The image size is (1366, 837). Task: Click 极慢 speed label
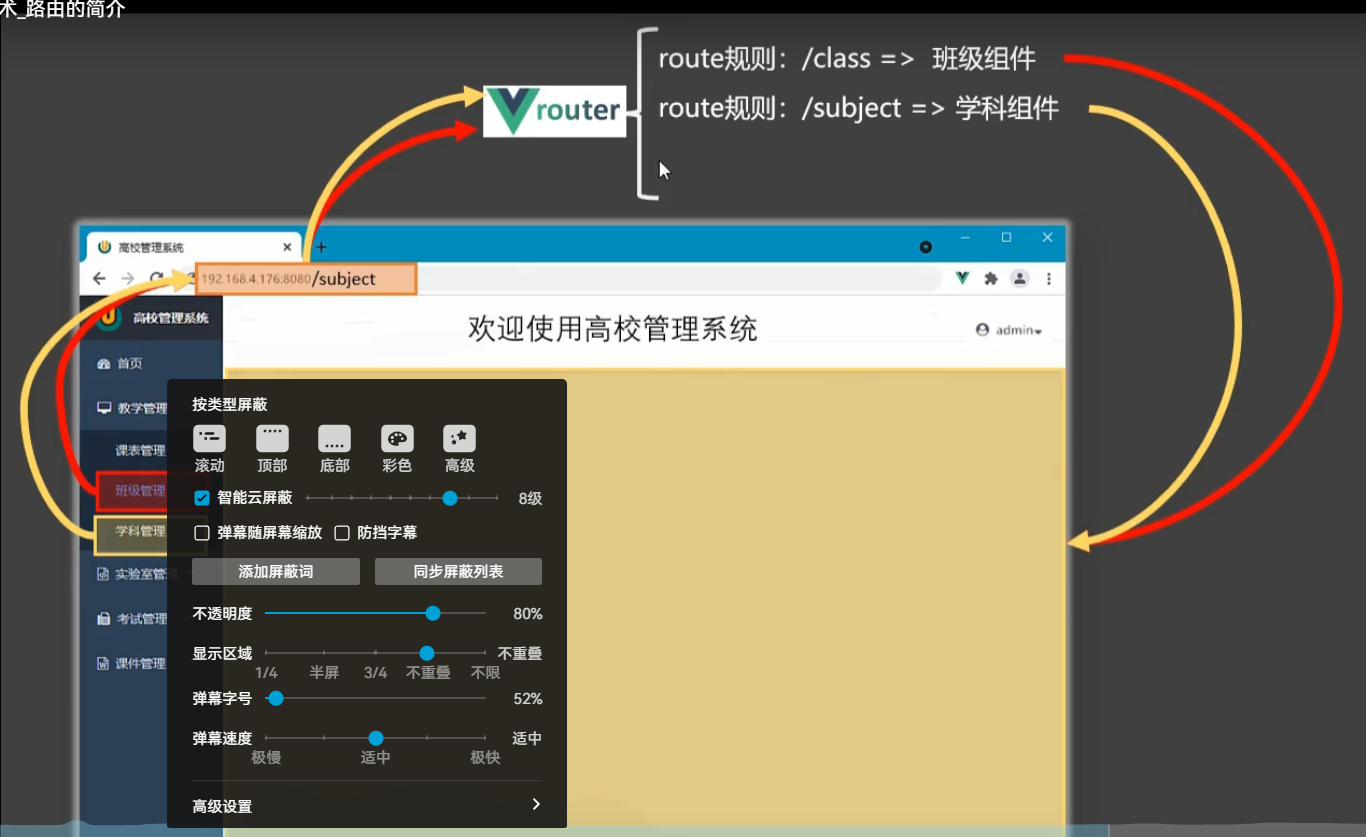tap(266, 758)
